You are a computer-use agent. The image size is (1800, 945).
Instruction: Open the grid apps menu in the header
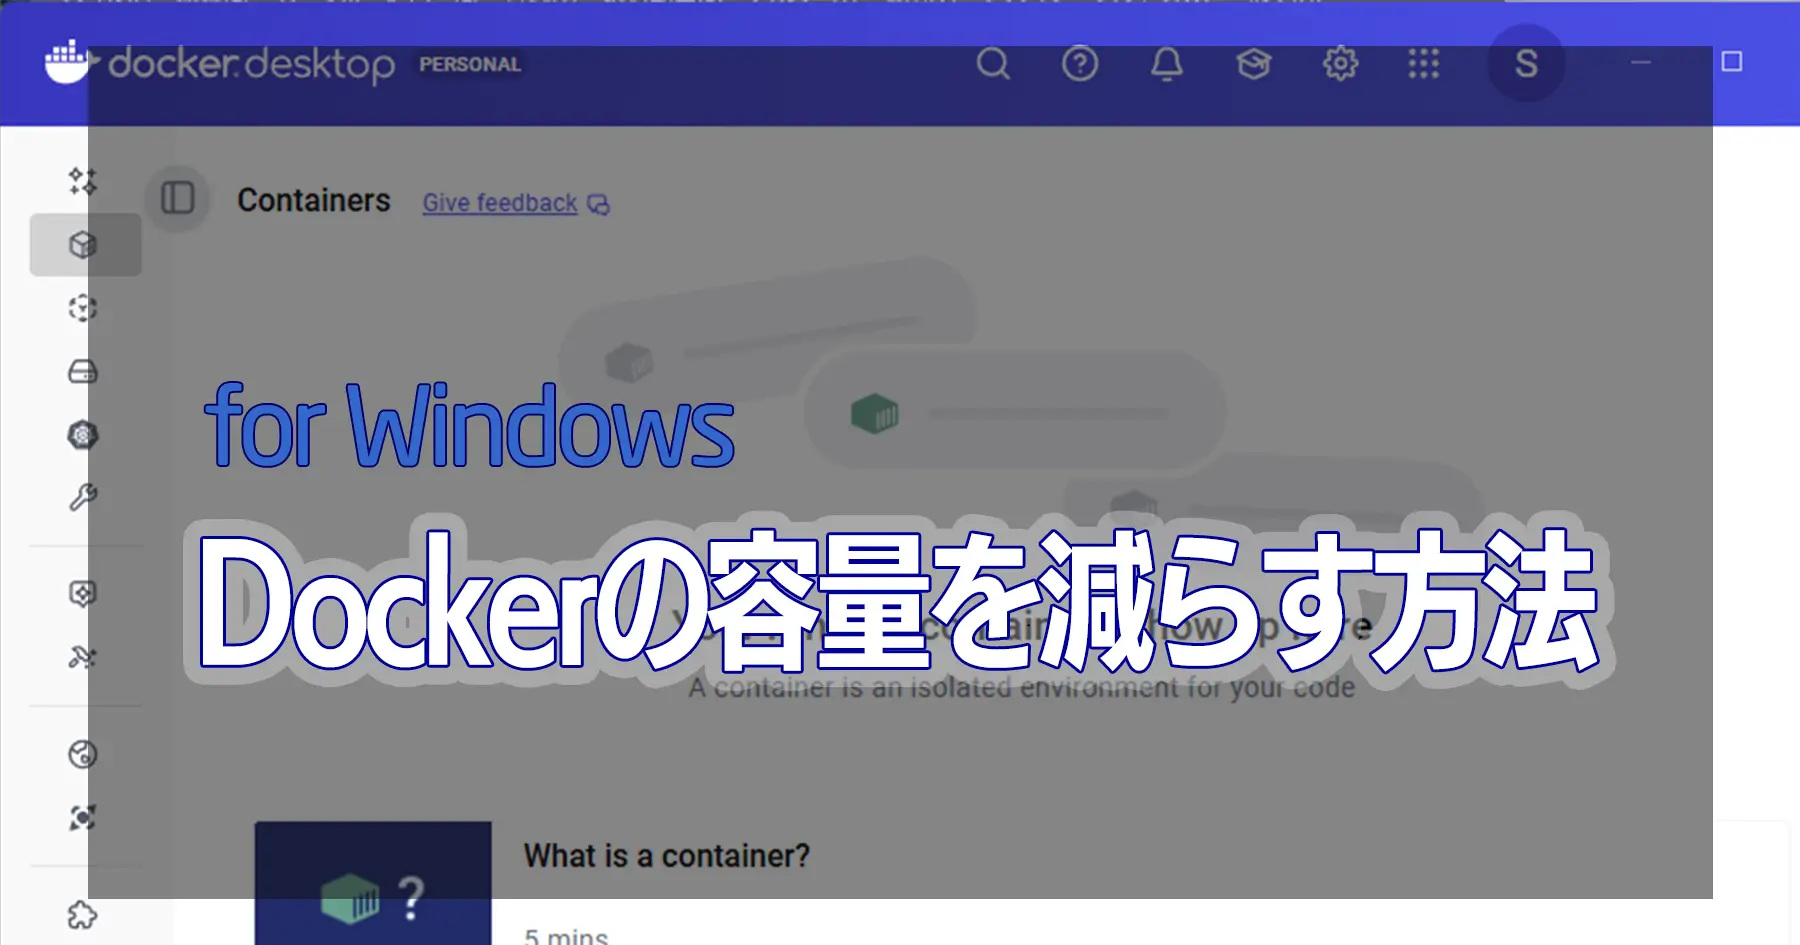click(1424, 64)
